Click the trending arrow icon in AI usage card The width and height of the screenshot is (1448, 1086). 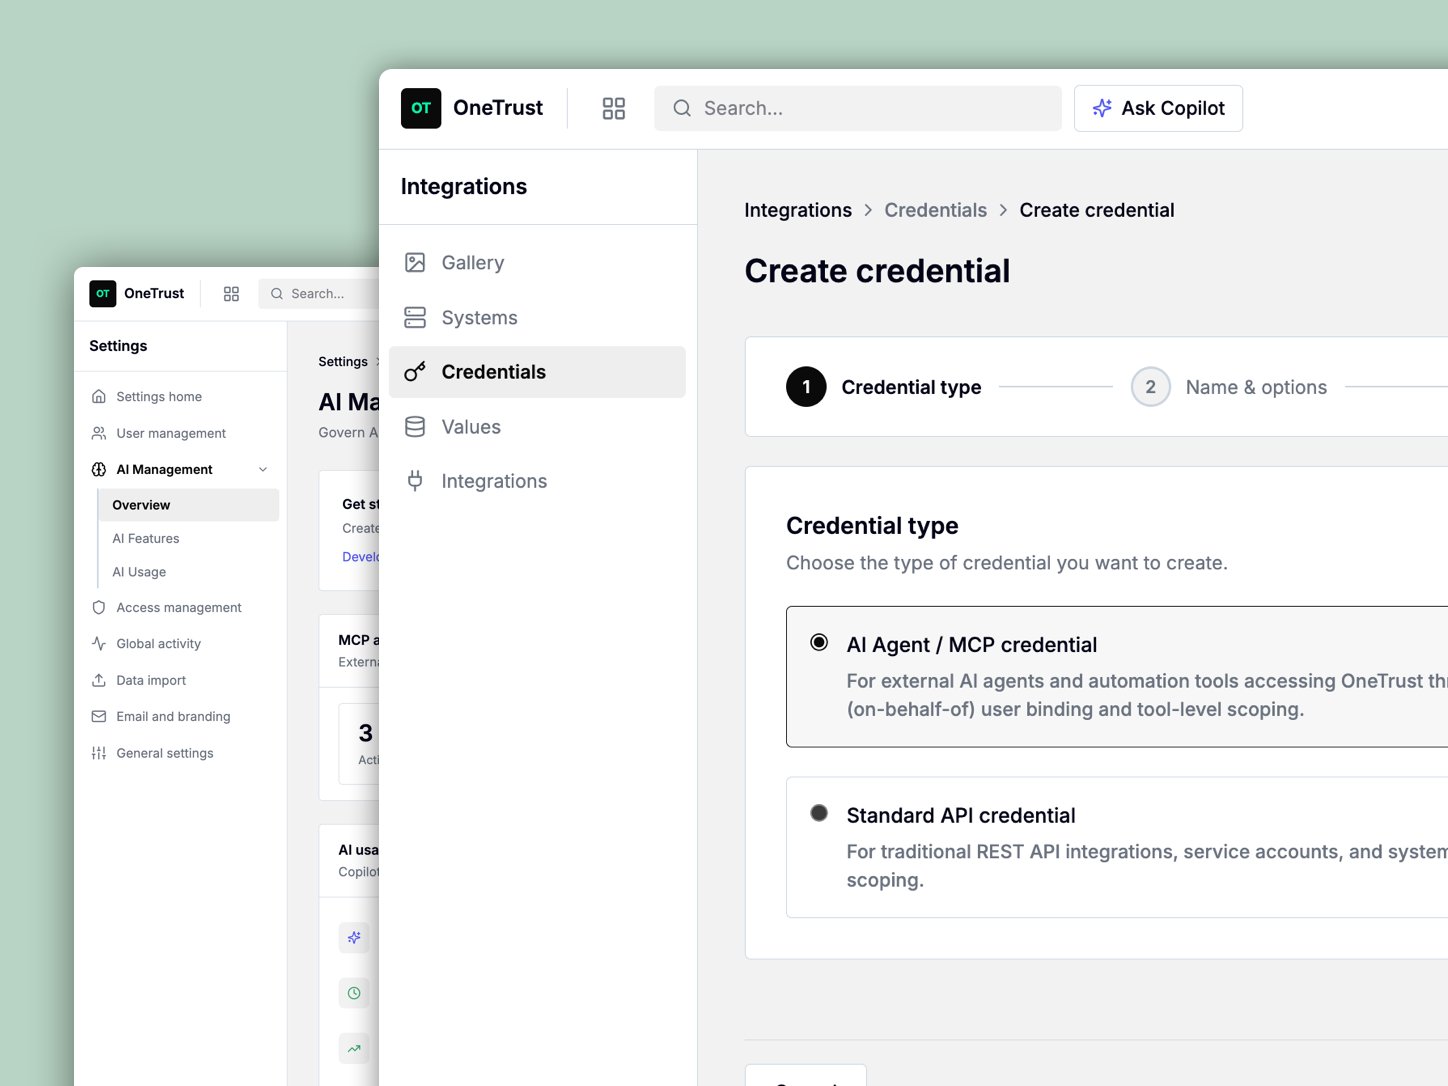click(354, 1049)
